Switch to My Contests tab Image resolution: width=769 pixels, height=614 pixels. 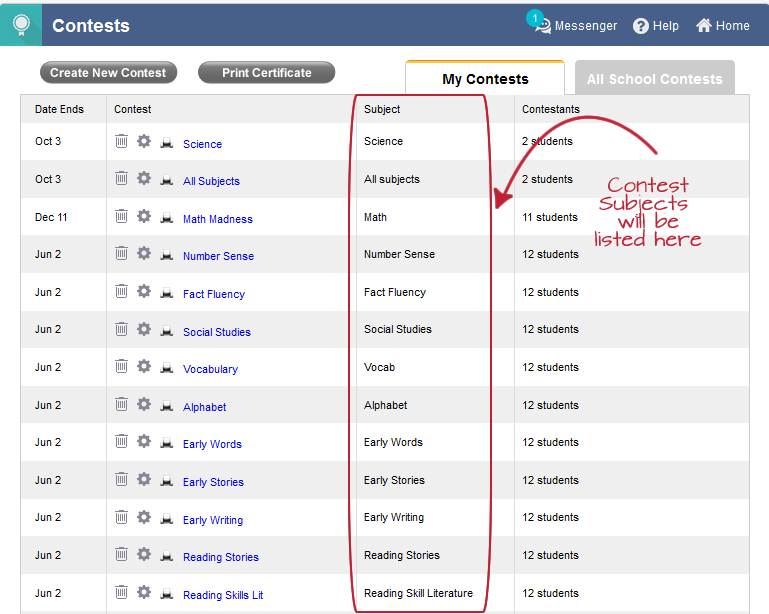coord(485,78)
